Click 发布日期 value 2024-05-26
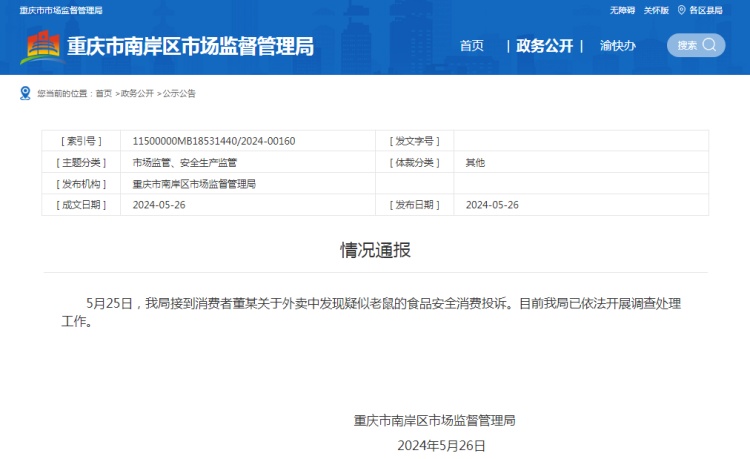Screen dimensions: 750x459 tap(492, 205)
